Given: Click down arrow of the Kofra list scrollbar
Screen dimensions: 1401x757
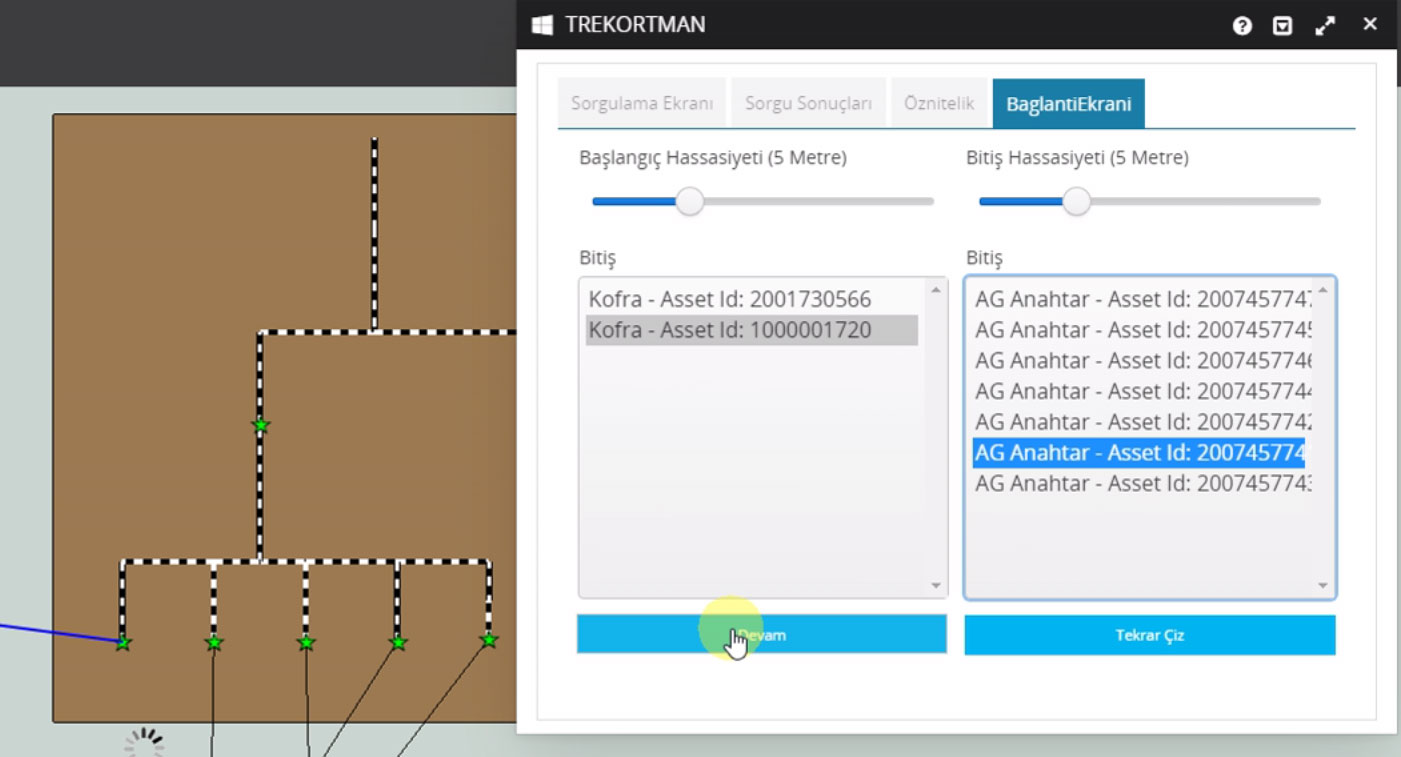Looking at the screenshot, I should pos(936,586).
